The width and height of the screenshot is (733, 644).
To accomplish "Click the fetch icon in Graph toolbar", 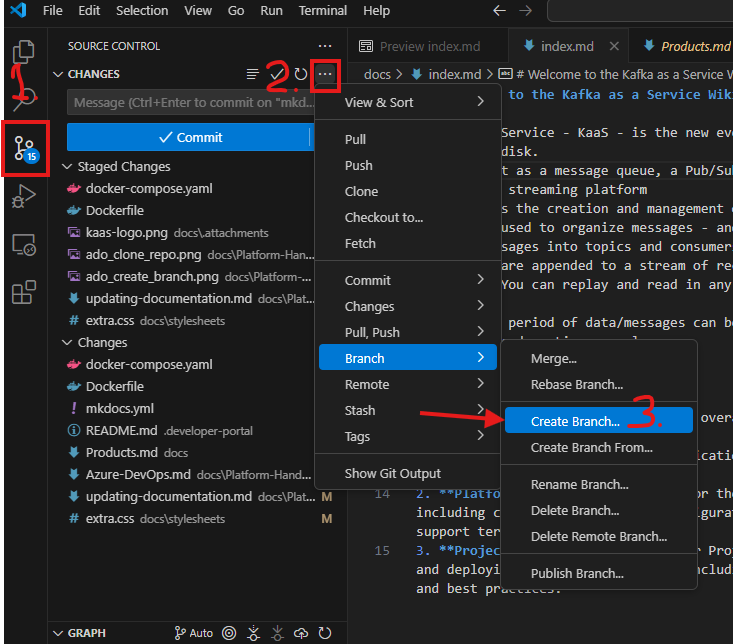I will pyautogui.click(x=253, y=633).
